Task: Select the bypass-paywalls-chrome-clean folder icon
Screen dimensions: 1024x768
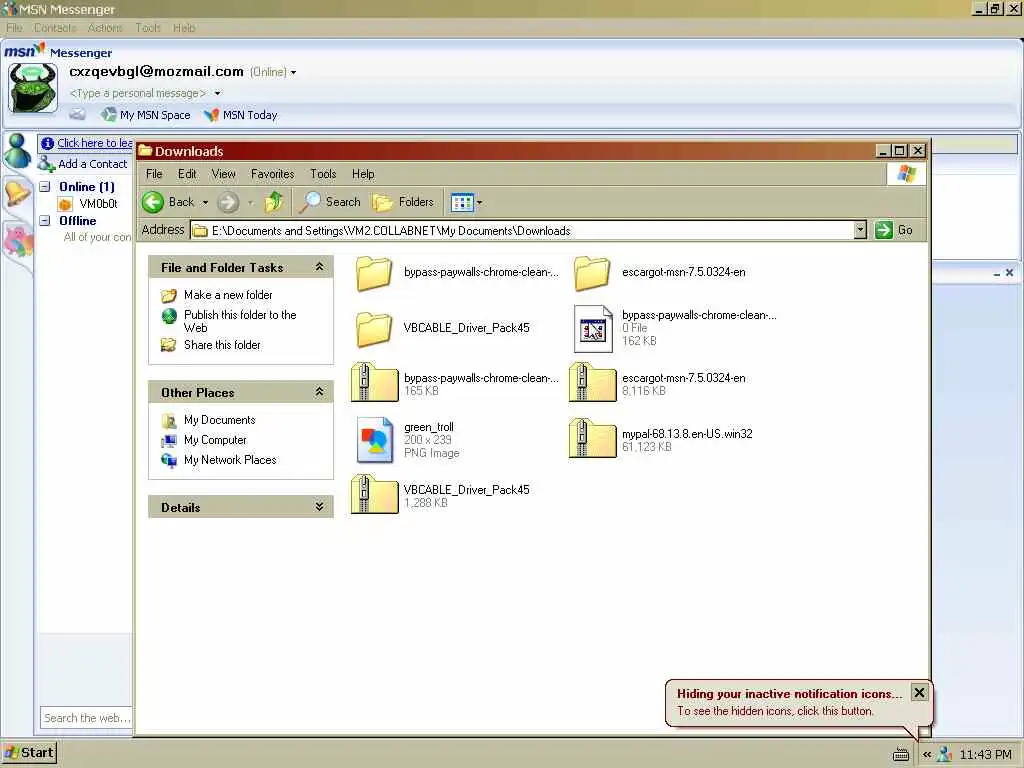Action: (374, 273)
